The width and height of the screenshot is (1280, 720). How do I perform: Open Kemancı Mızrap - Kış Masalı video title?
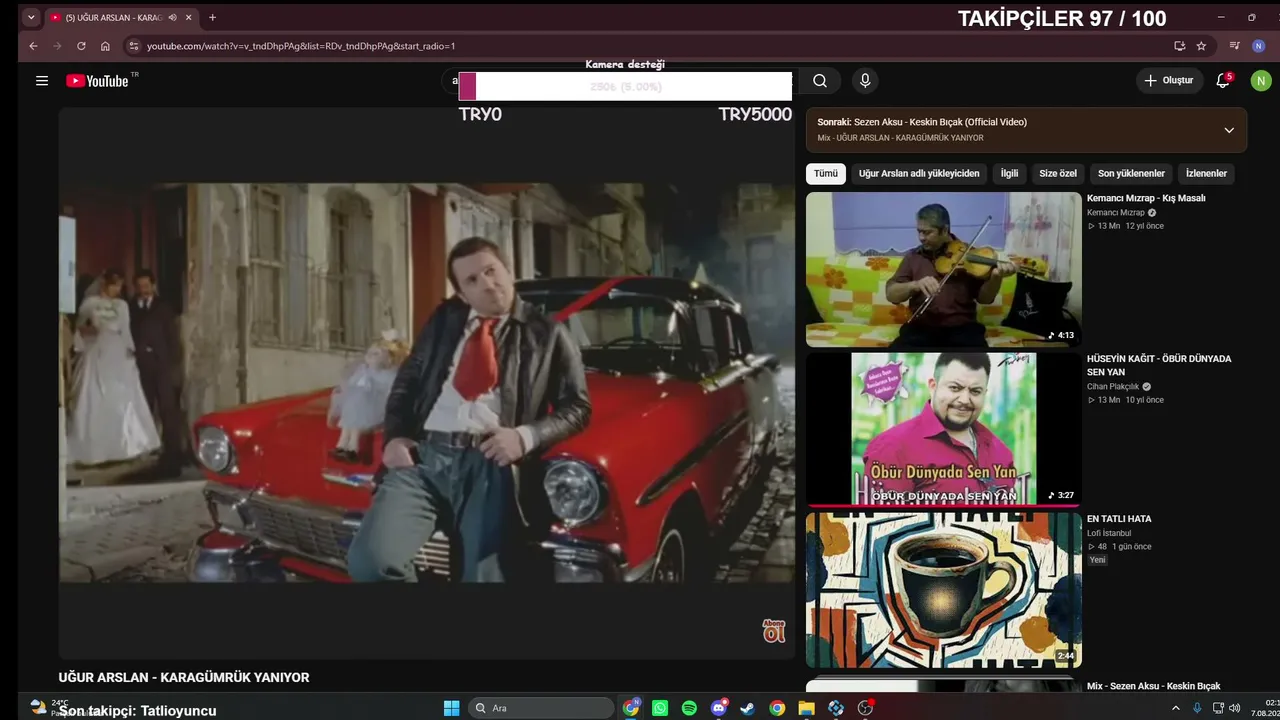pos(1146,198)
